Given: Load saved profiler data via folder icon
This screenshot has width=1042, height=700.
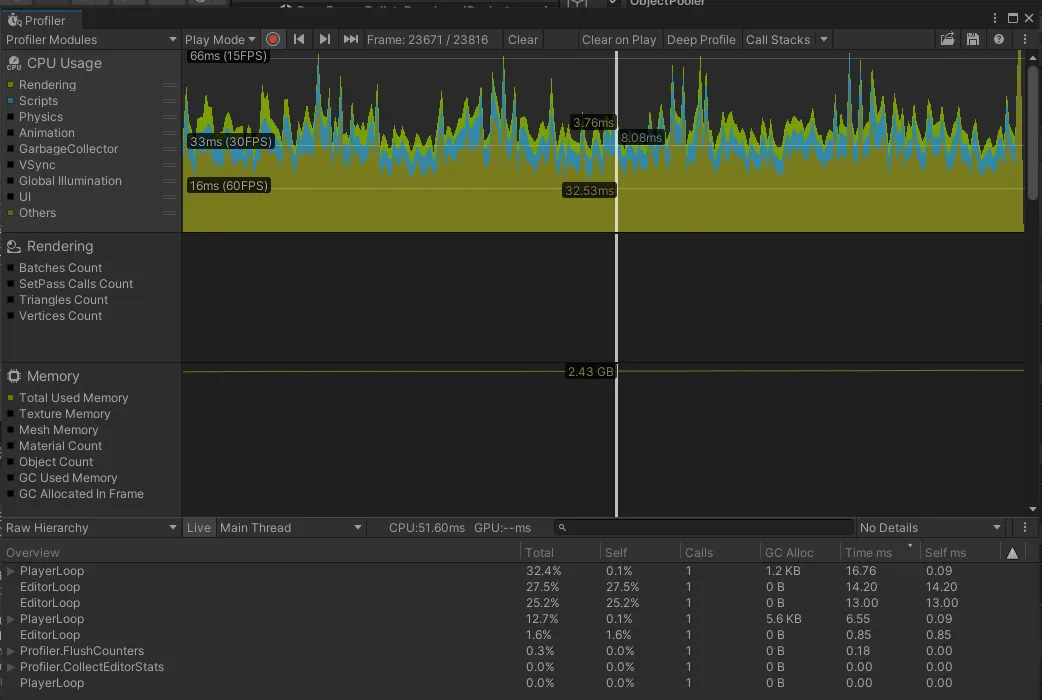Looking at the screenshot, I should (947, 40).
